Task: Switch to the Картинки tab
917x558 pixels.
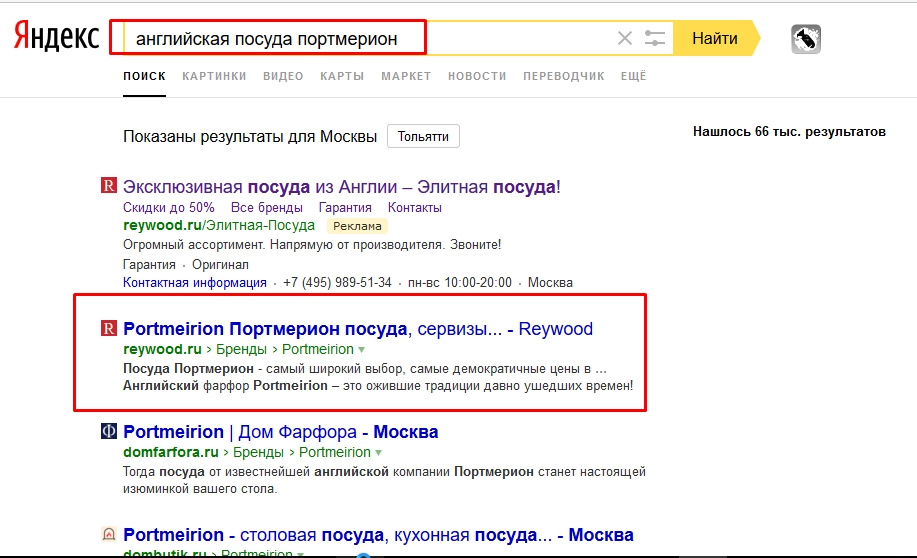Action: 214,76
